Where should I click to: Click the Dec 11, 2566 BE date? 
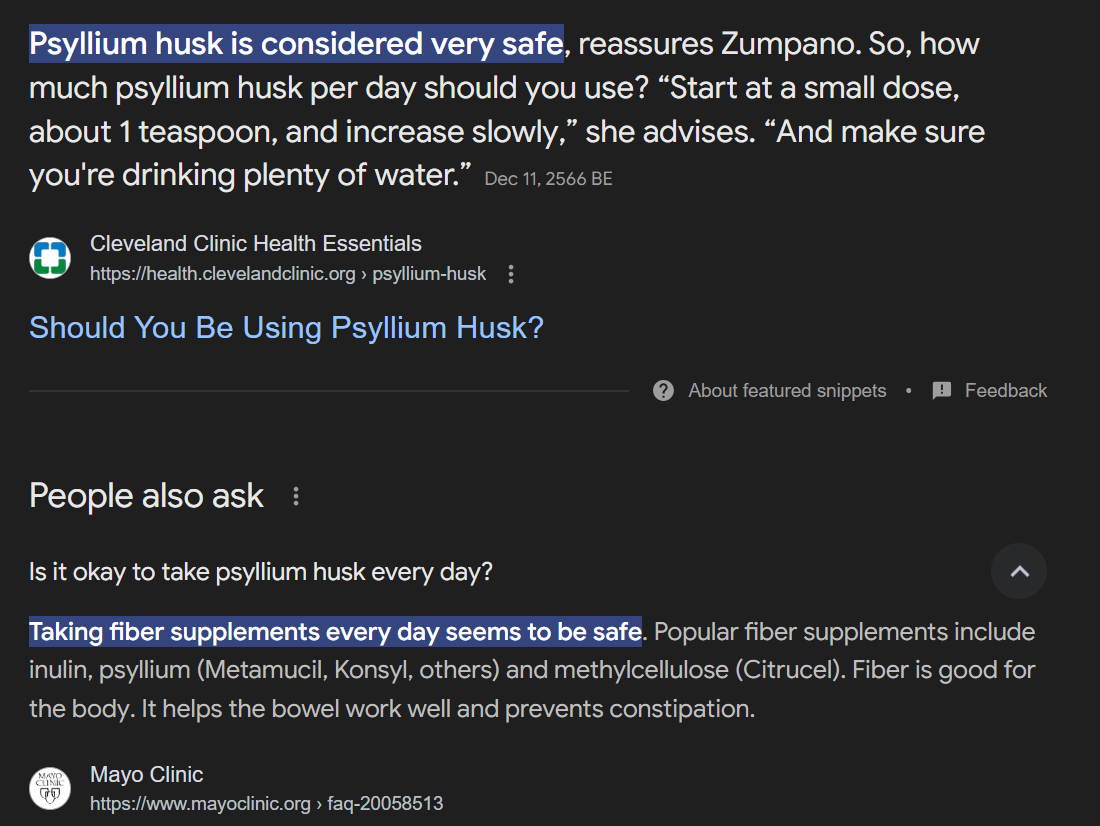point(549,179)
